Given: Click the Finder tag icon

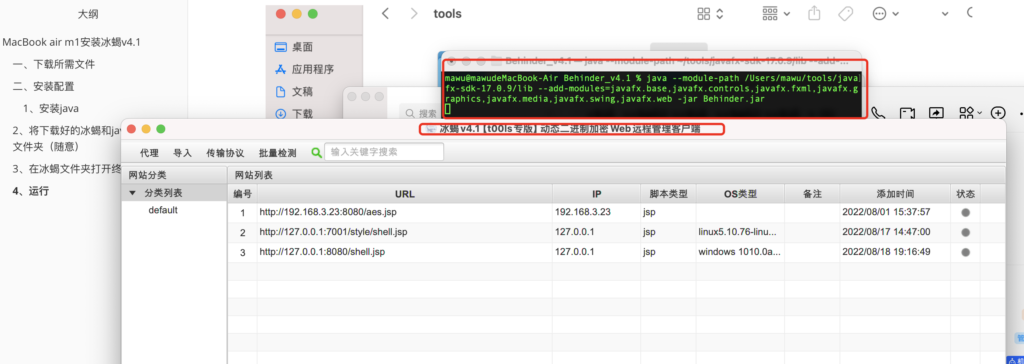Looking at the screenshot, I should 845,14.
